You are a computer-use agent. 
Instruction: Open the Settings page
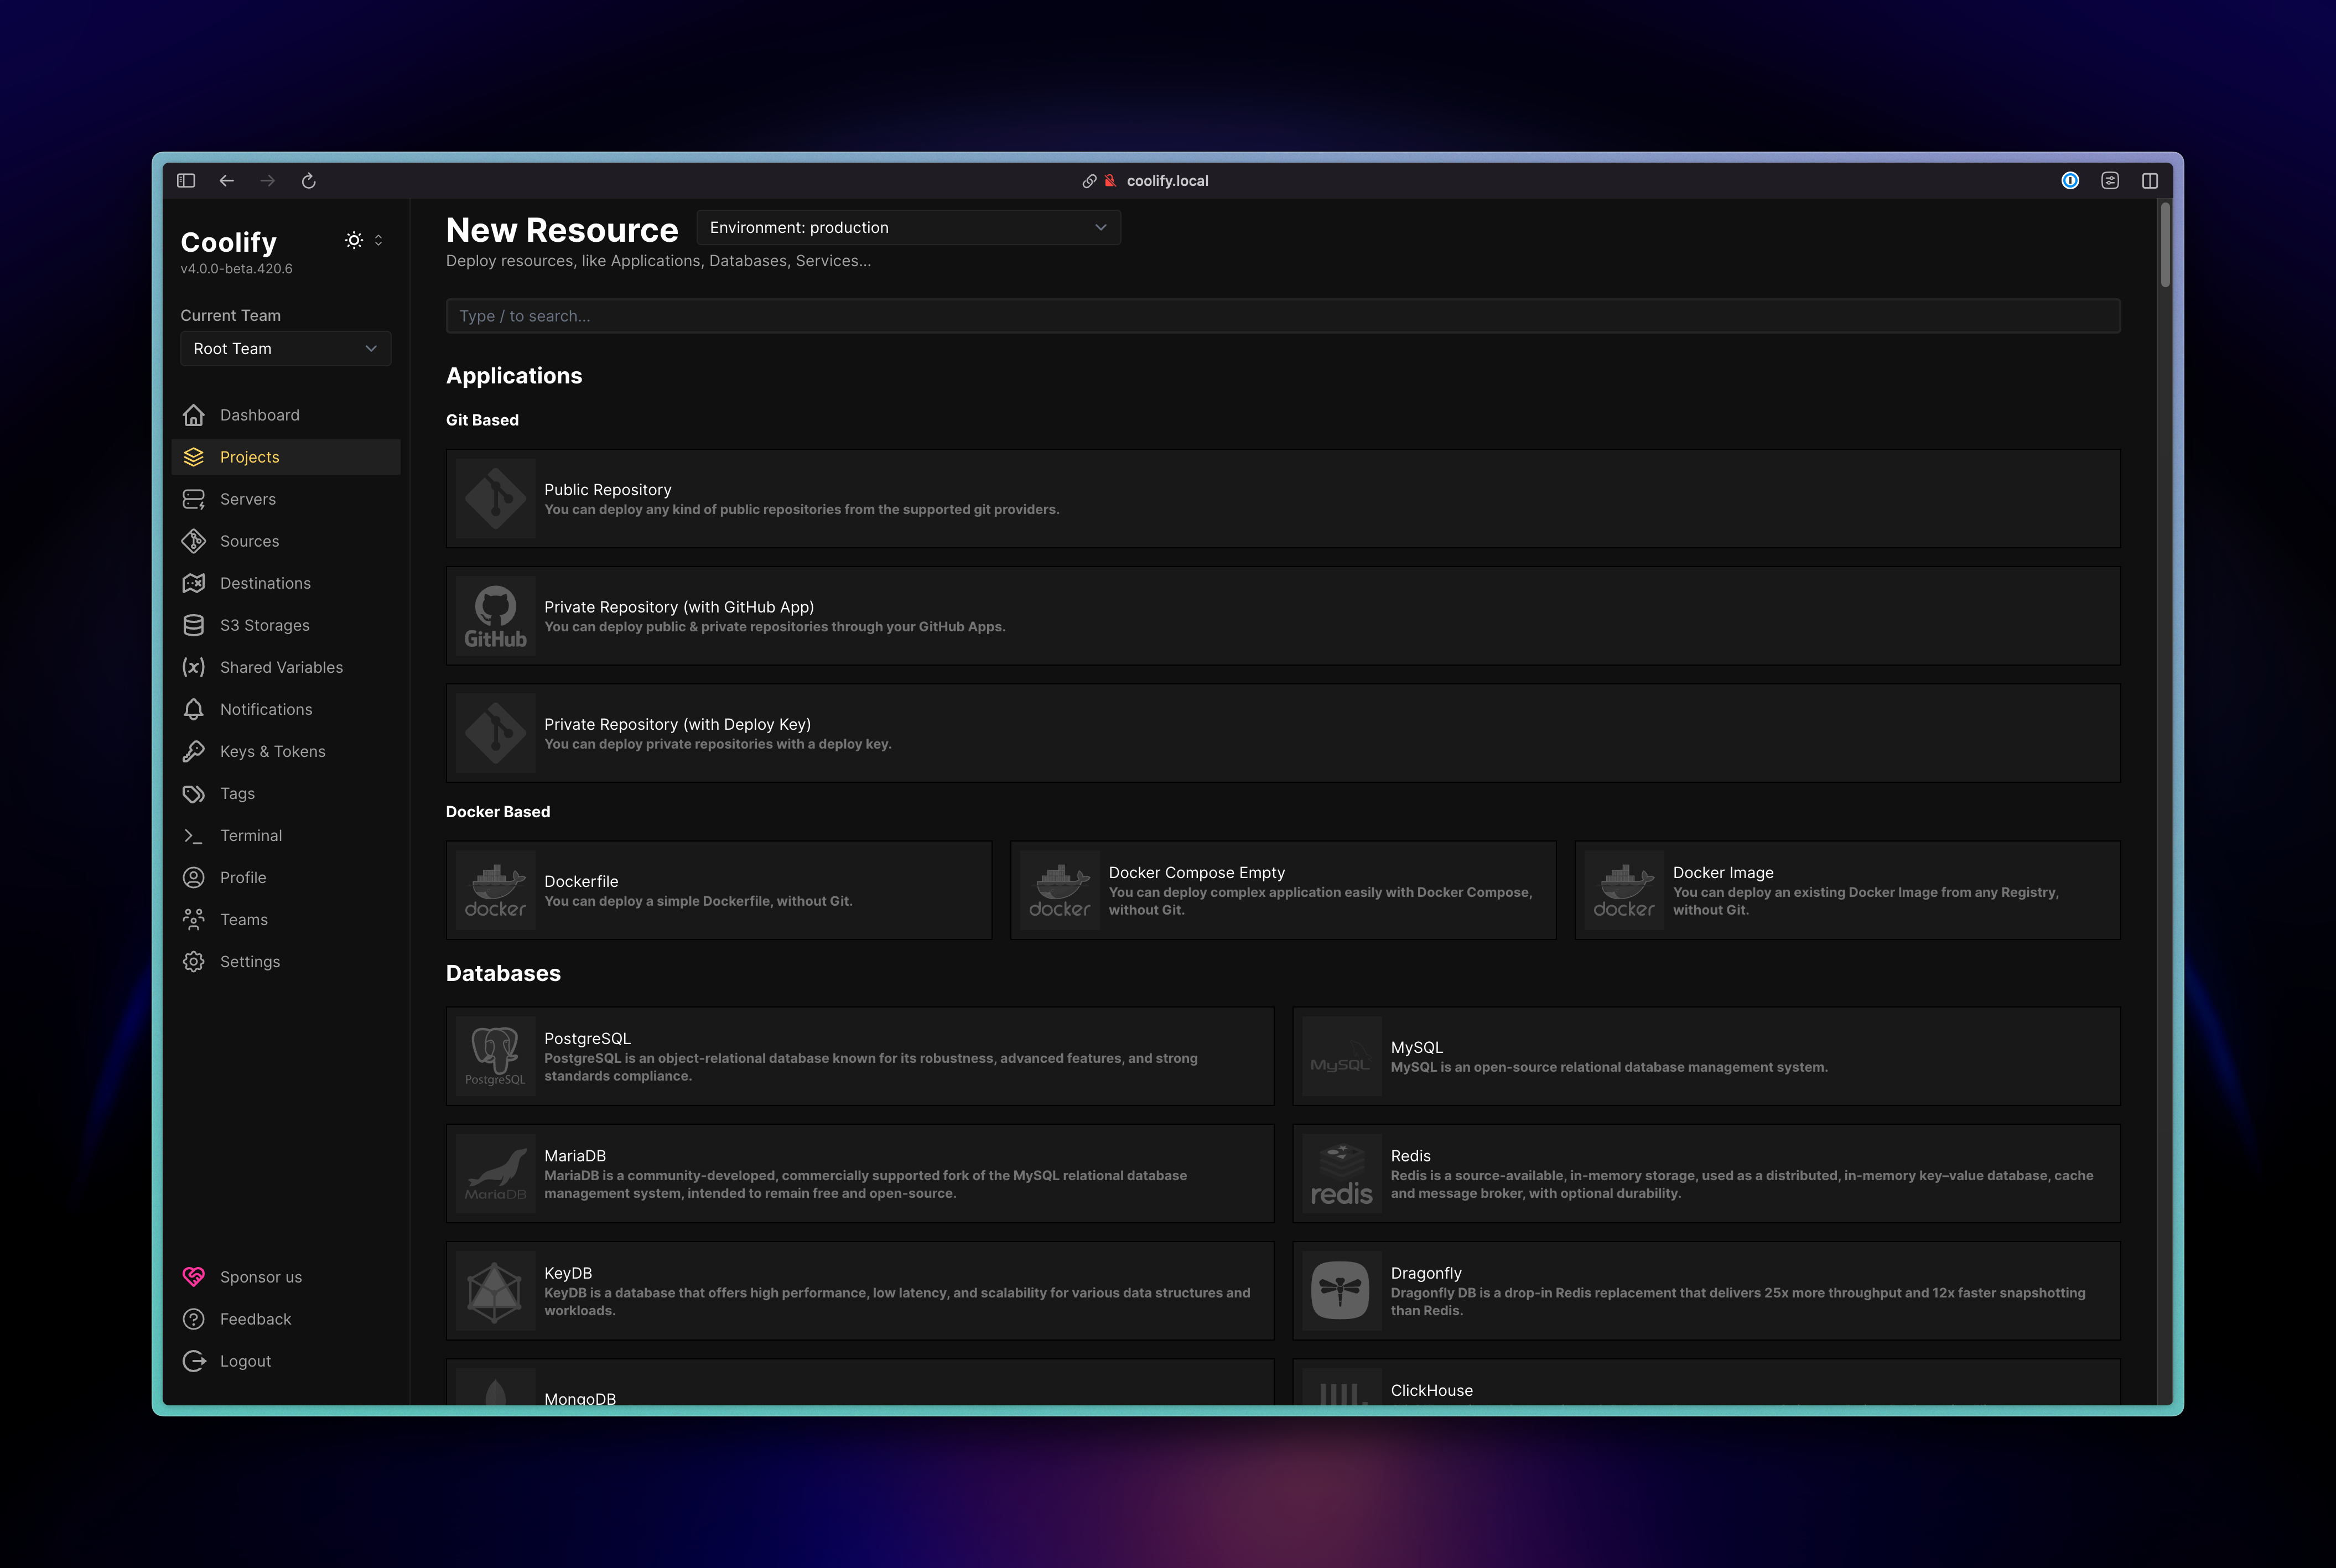(x=250, y=961)
